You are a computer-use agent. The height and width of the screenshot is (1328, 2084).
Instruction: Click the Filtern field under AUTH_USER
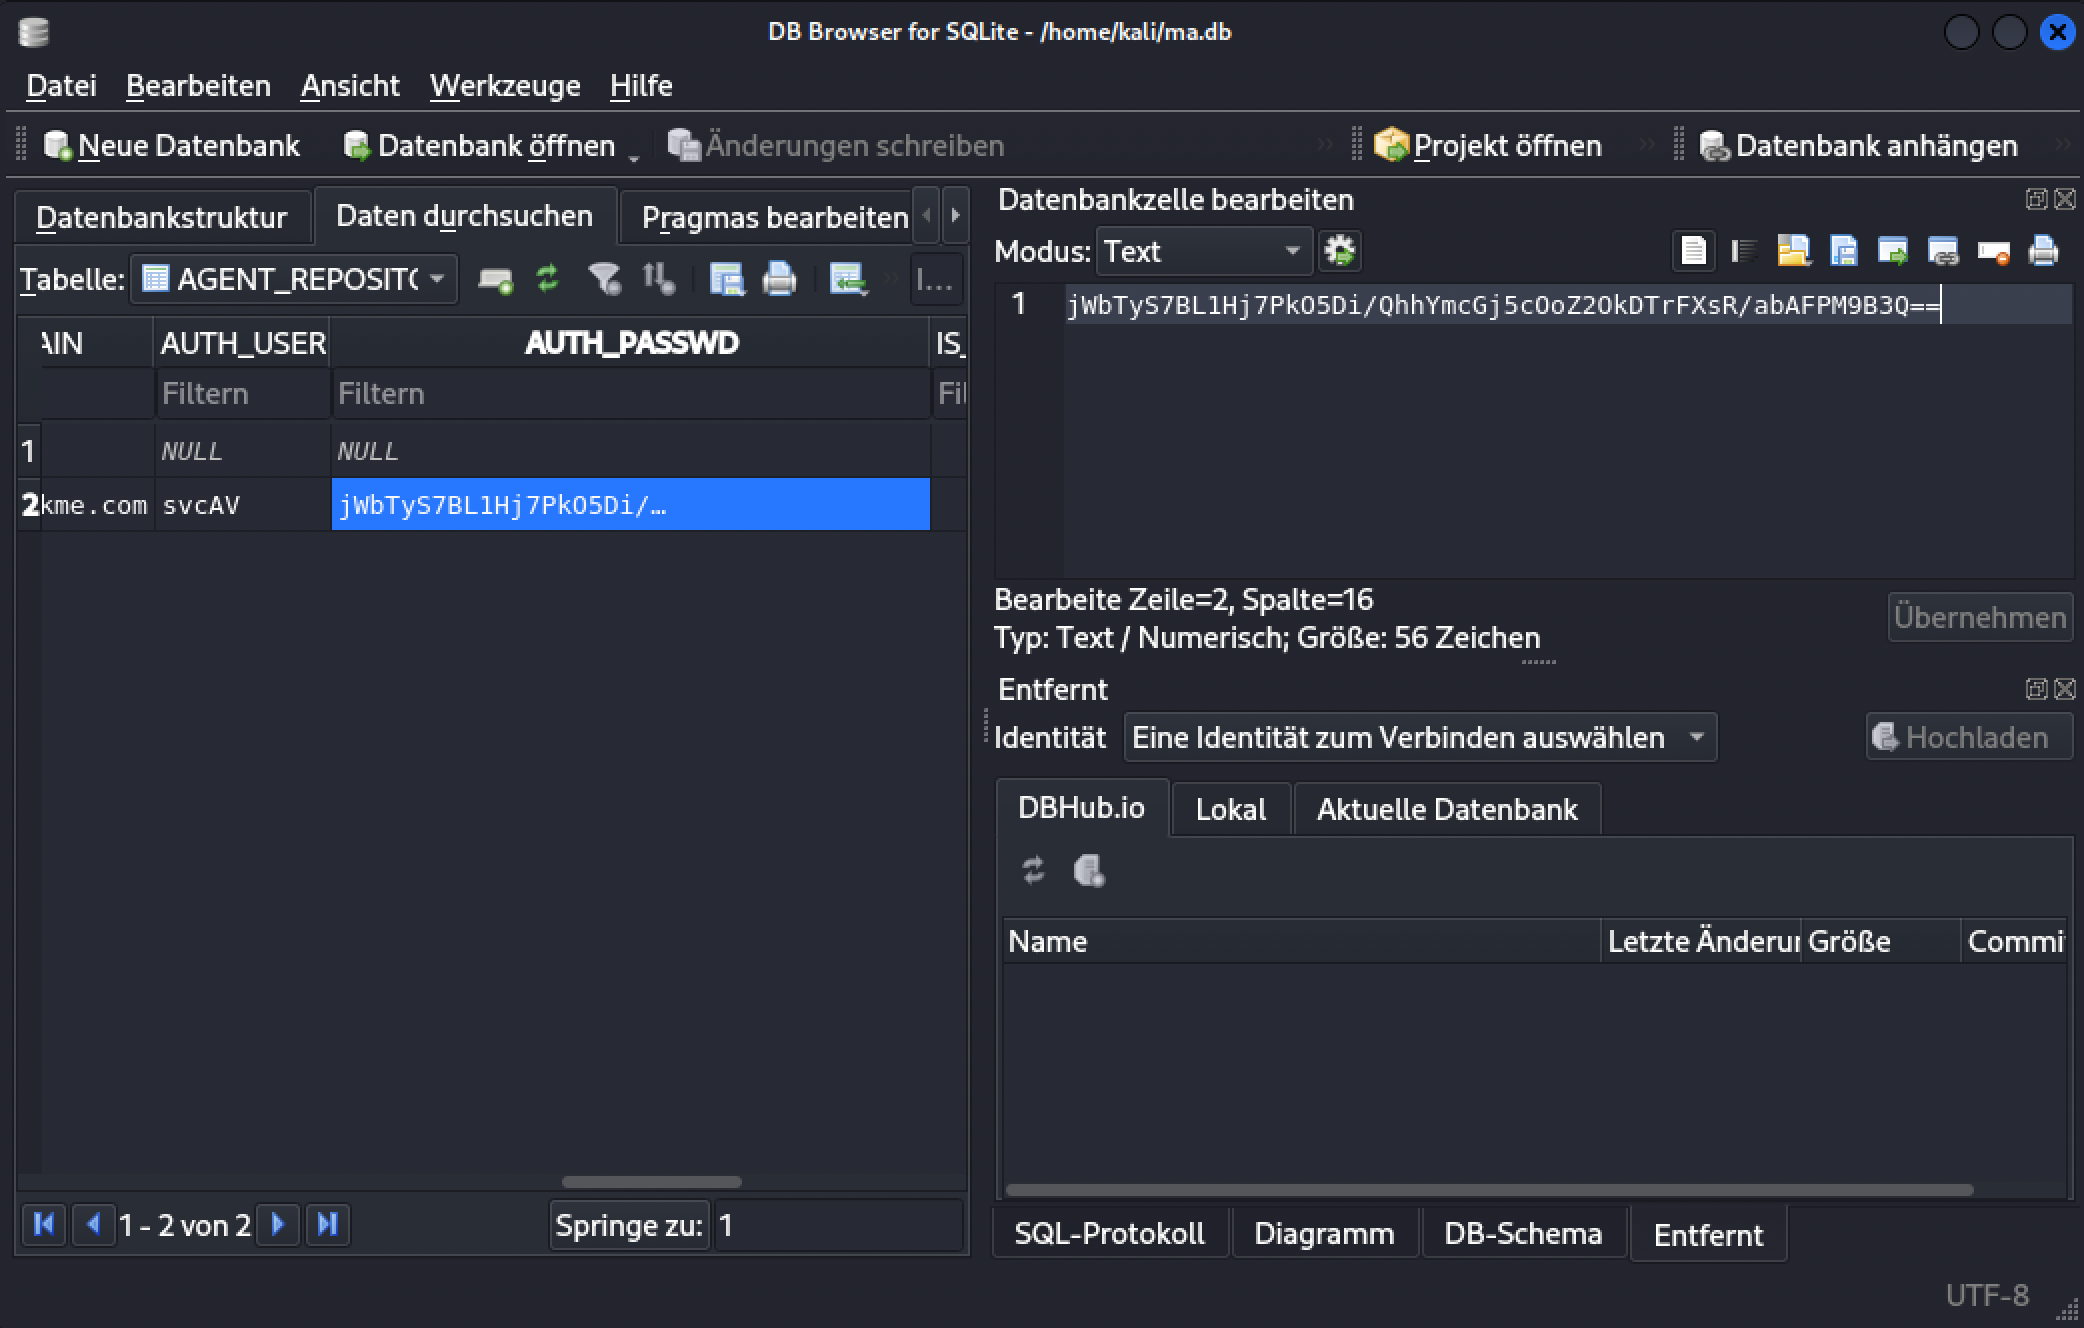[243, 394]
